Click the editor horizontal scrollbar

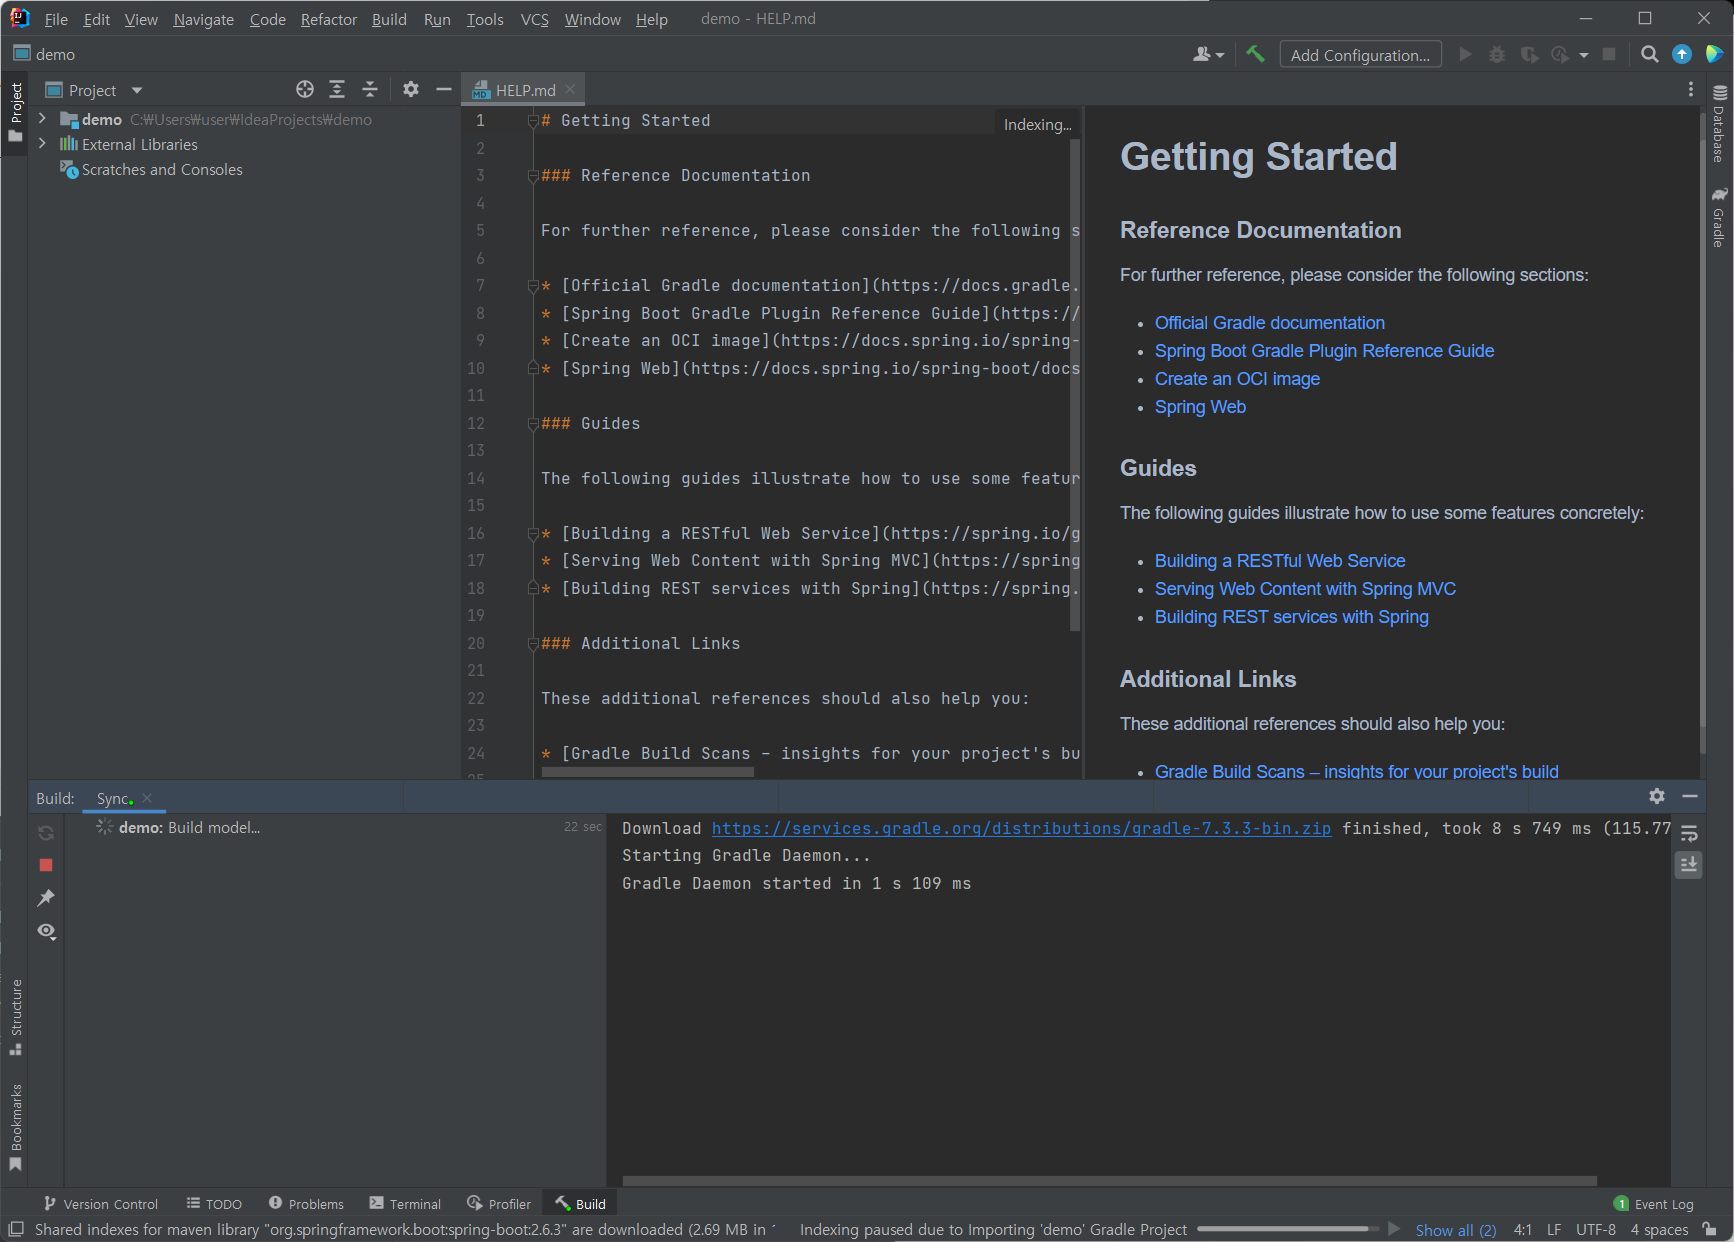647,772
